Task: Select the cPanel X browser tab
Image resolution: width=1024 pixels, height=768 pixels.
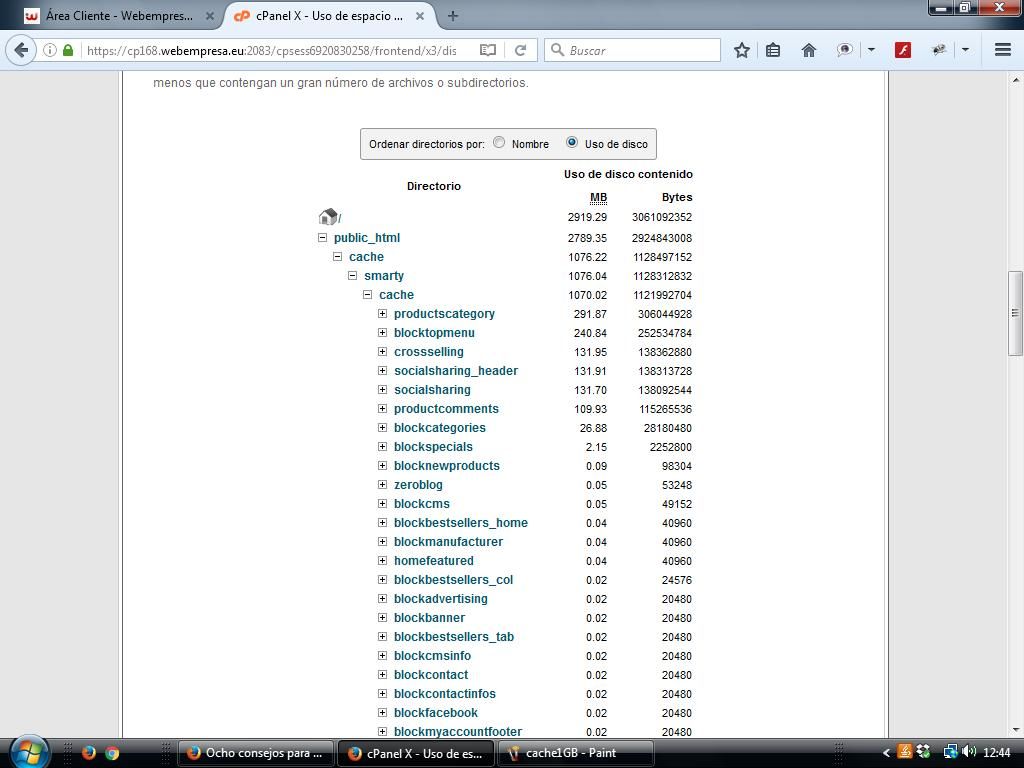Action: click(328, 16)
